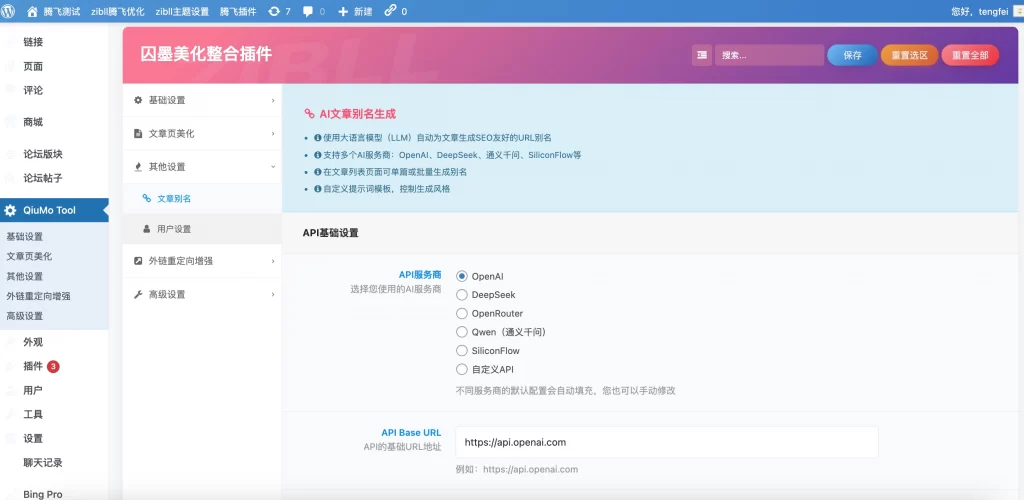Click the plugins update badge 3
The image size is (1024, 500).
[x=53, y=366]
